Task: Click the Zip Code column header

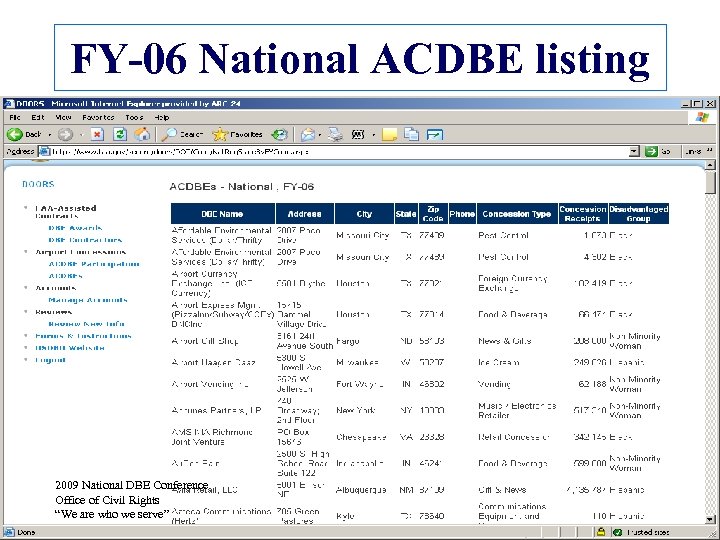Action: point(433,214)
